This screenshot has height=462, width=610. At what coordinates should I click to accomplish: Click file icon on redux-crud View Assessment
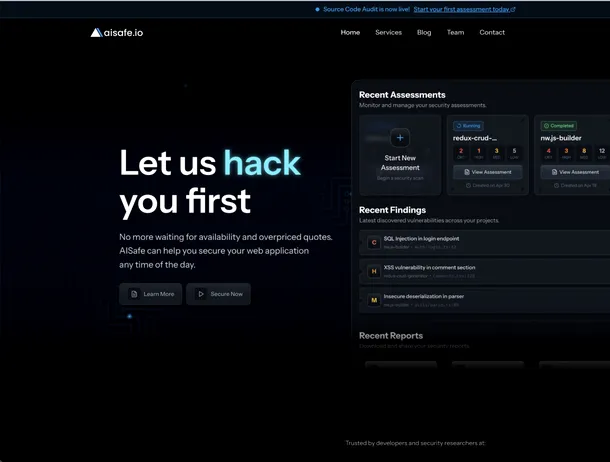[x=466, y=172]
